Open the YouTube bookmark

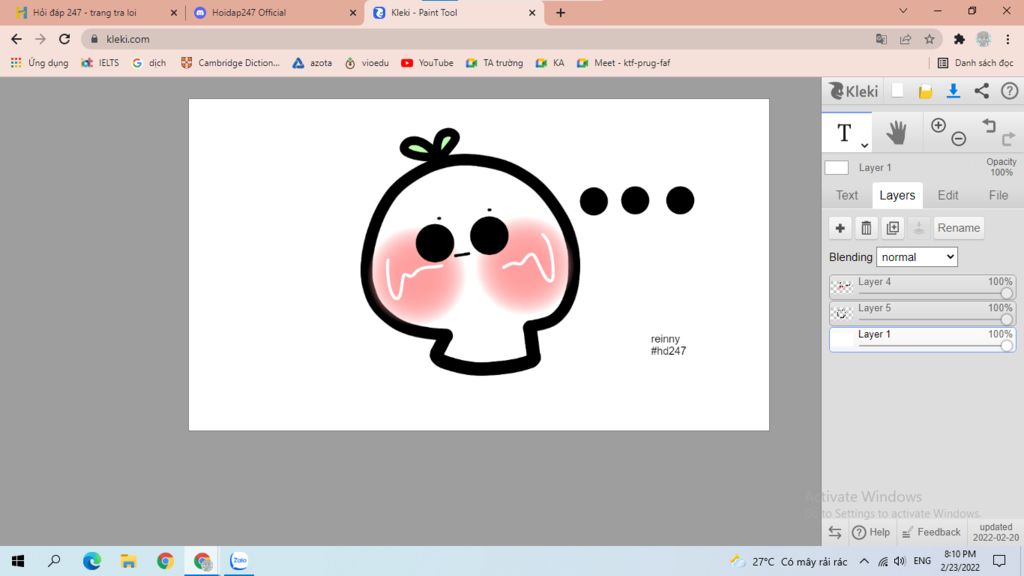point(427,63)
